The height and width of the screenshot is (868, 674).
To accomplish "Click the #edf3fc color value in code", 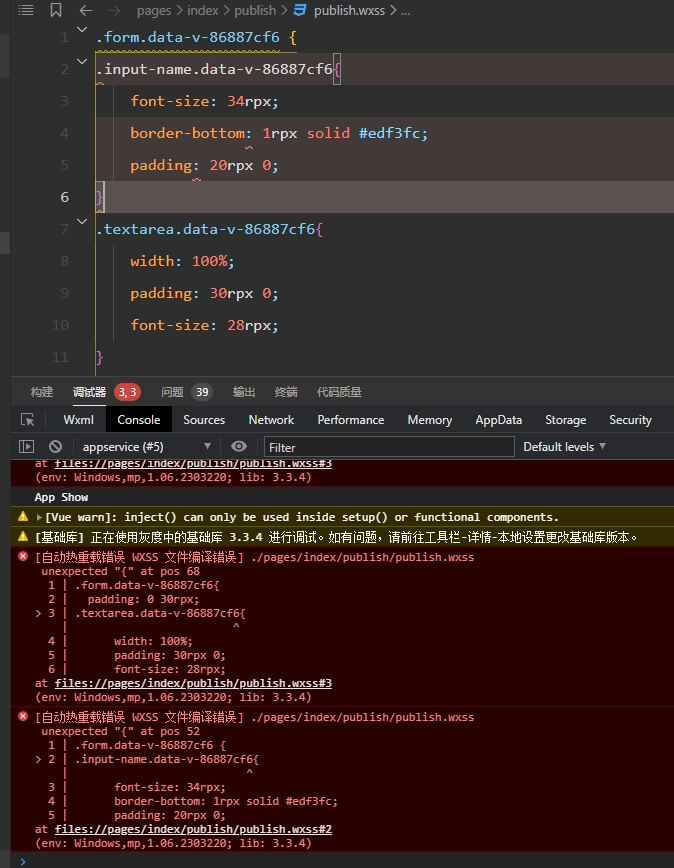I will pyautogui.click(x=390, y=133).
